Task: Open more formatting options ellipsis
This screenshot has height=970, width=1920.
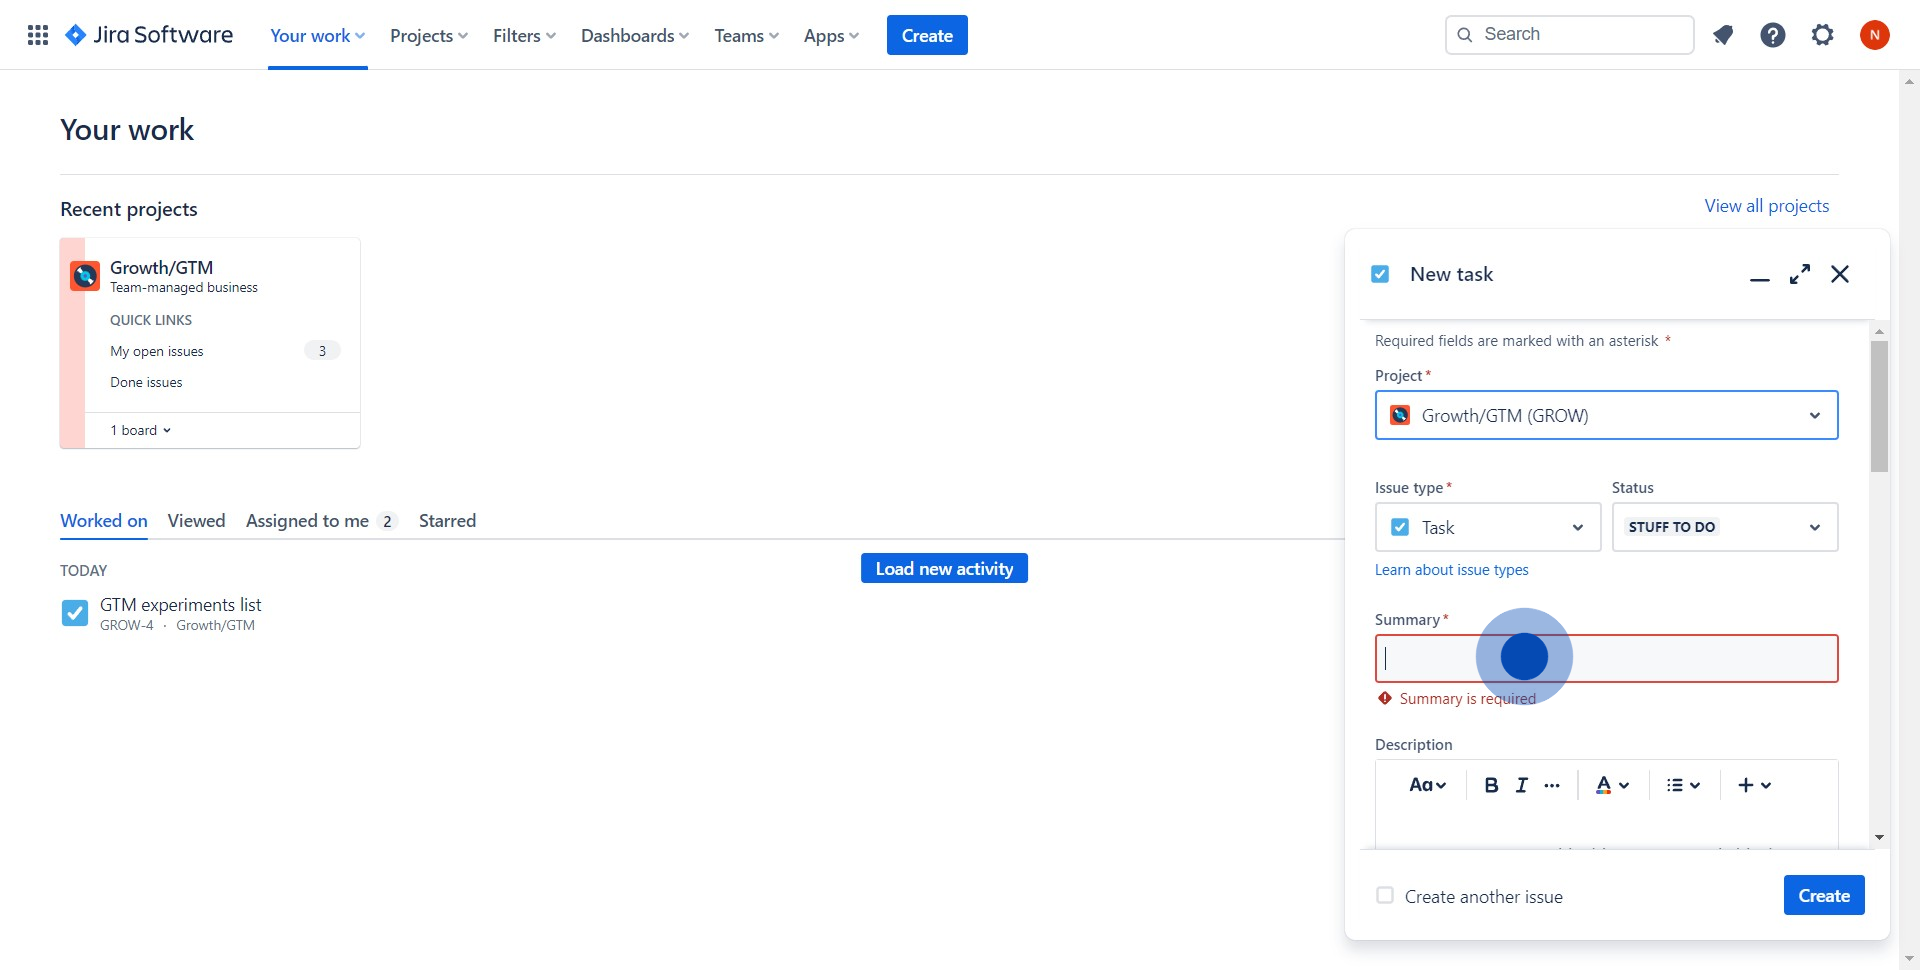Action: [x=1552, y=785]
